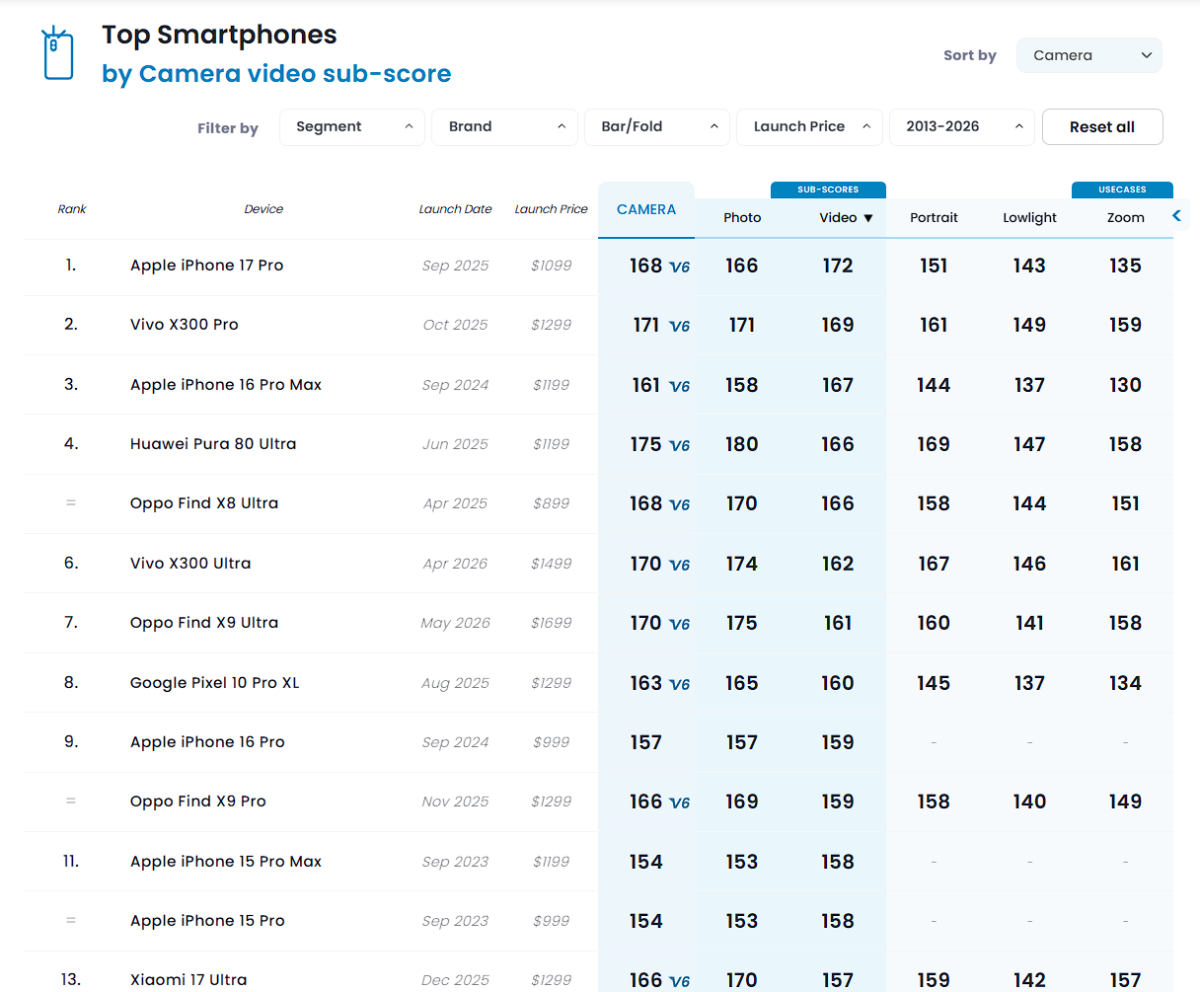Click the V6 badge for Google Pixel 10 Pro XL
This screenshot has width=1200, height=992.
pyautogui.click(x=680, y=684)
